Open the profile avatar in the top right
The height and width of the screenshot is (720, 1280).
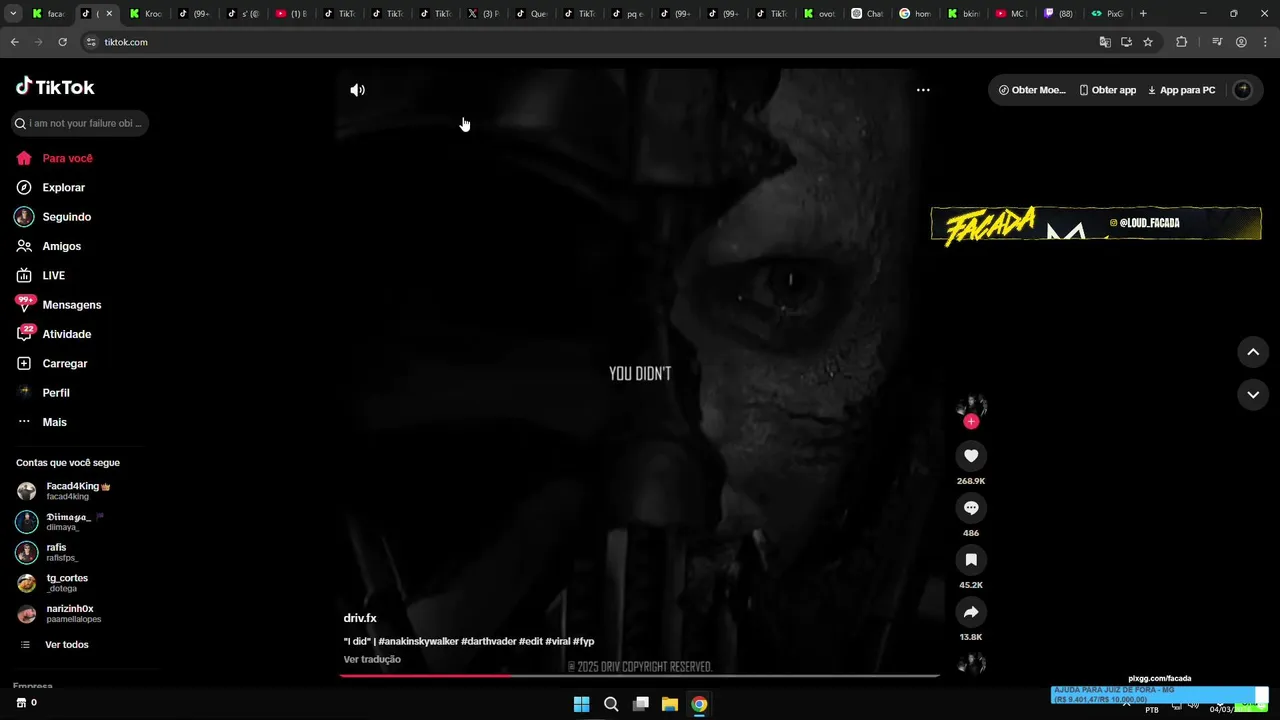click(x=1243, y=90)
